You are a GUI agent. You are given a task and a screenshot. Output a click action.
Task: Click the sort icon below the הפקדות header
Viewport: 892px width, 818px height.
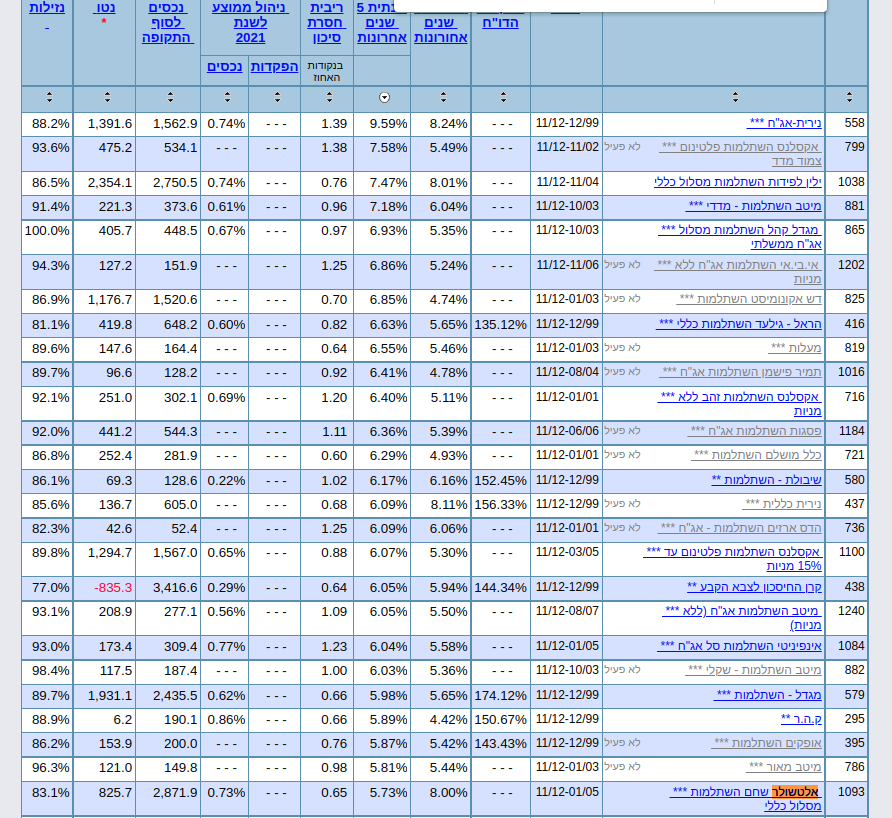[x=277, y=97]
